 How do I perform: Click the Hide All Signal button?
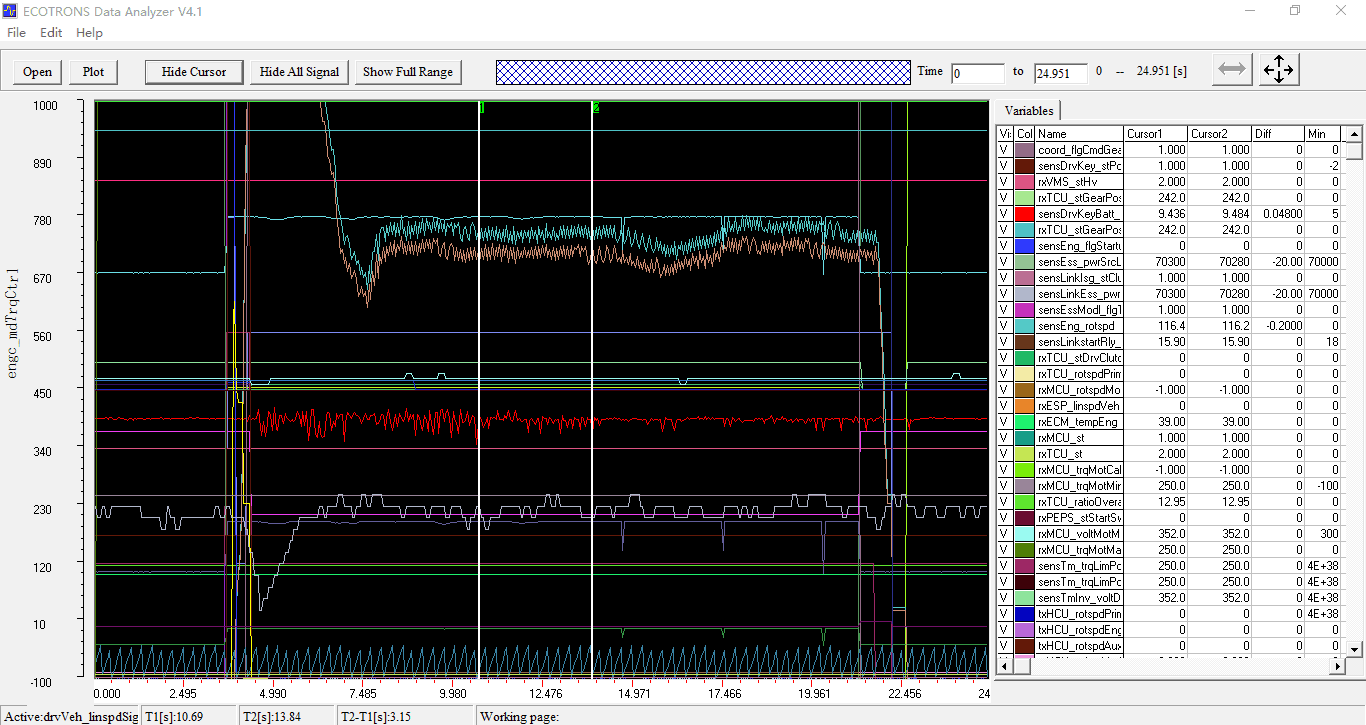tap(299, 71)
